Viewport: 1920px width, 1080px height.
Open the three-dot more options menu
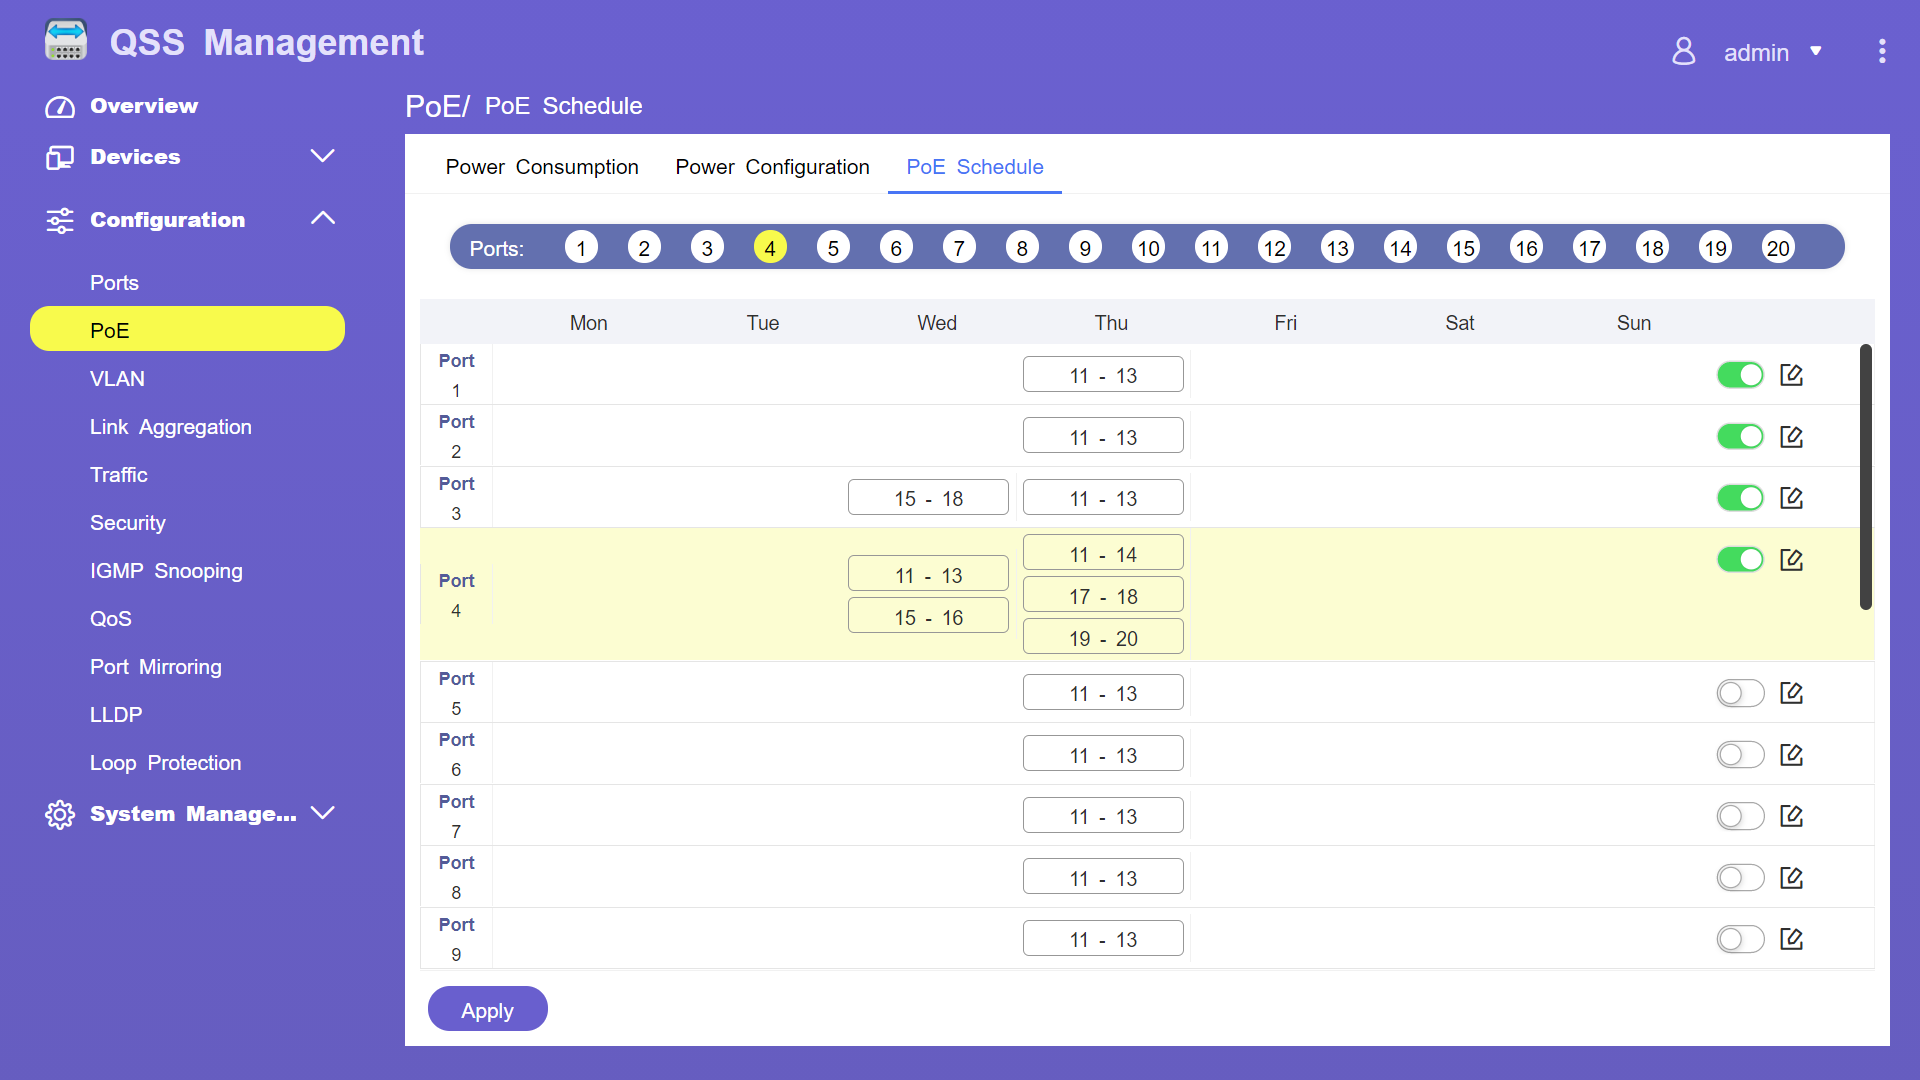point(1882,51)
